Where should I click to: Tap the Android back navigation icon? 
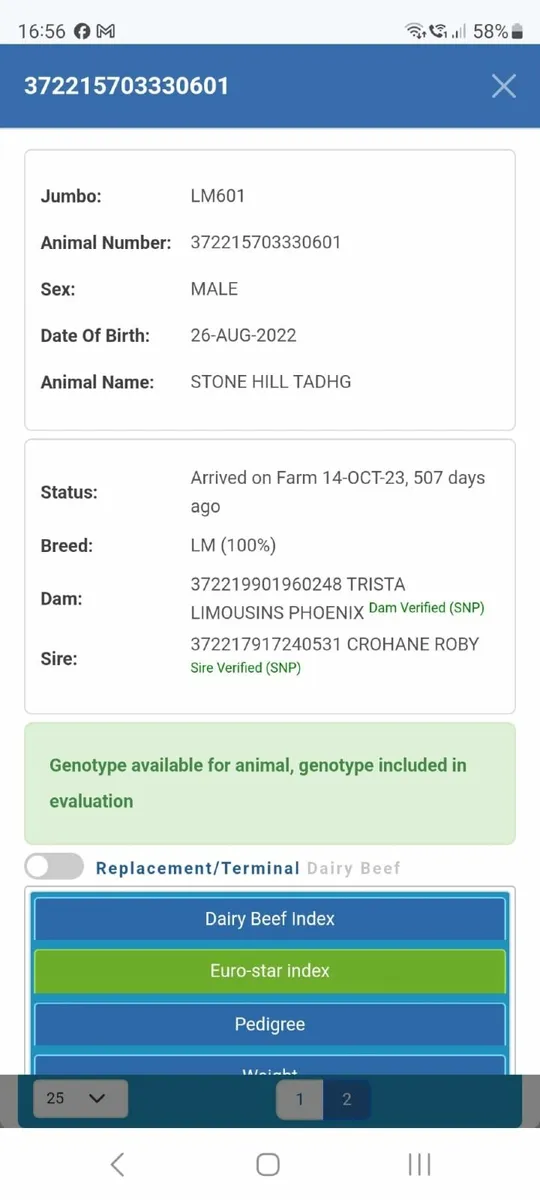[x=117, y=1164]
